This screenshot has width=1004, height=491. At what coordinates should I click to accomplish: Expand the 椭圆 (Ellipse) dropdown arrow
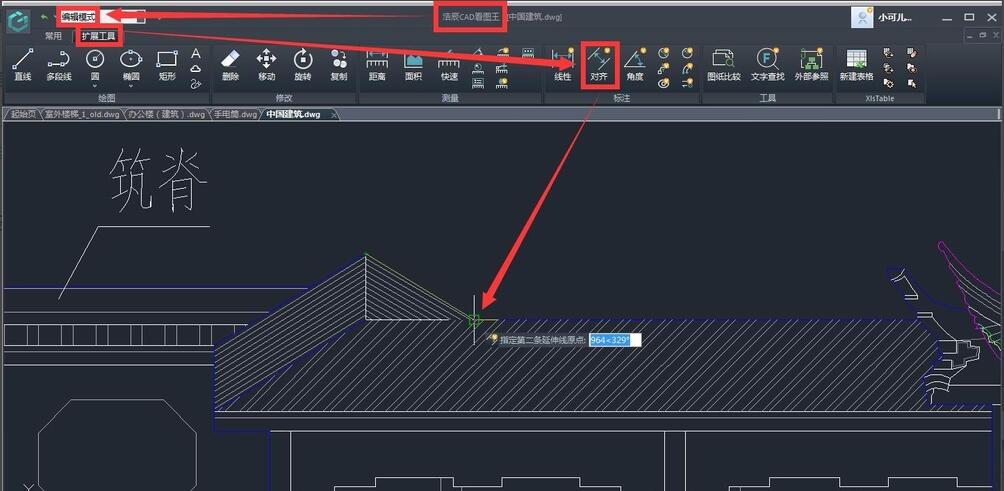point(131,86)
